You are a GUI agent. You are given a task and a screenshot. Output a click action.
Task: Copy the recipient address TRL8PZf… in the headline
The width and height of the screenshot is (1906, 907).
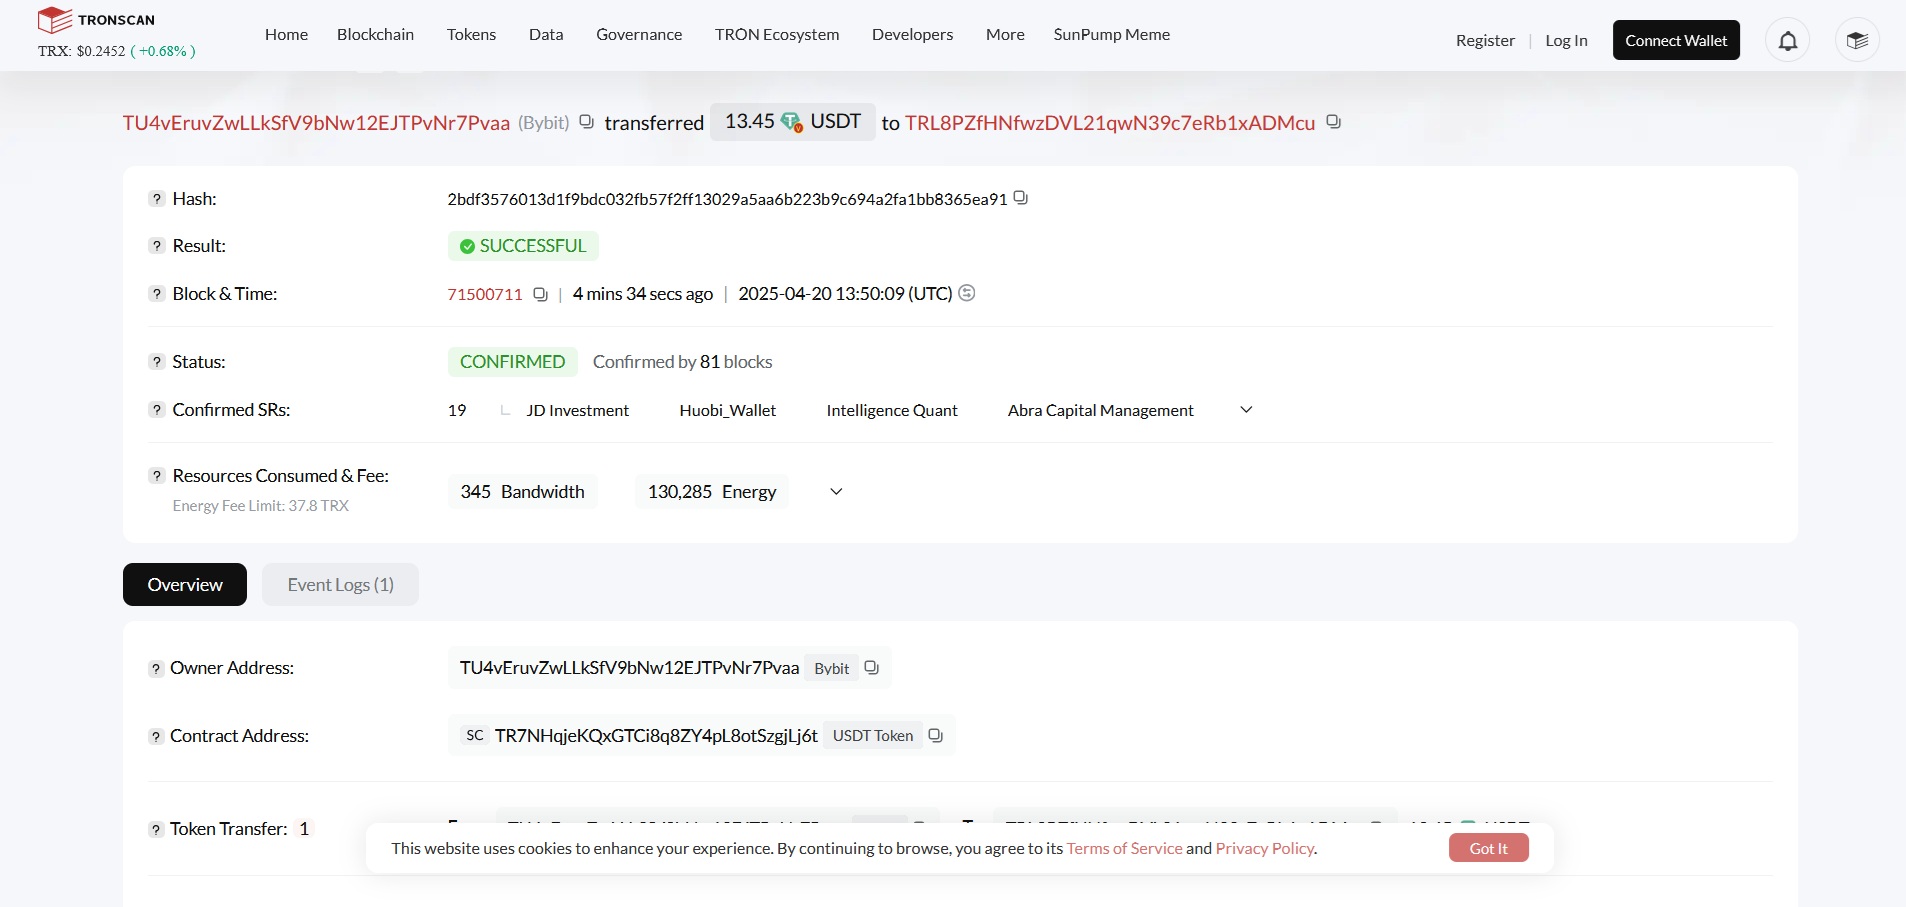1333,122
